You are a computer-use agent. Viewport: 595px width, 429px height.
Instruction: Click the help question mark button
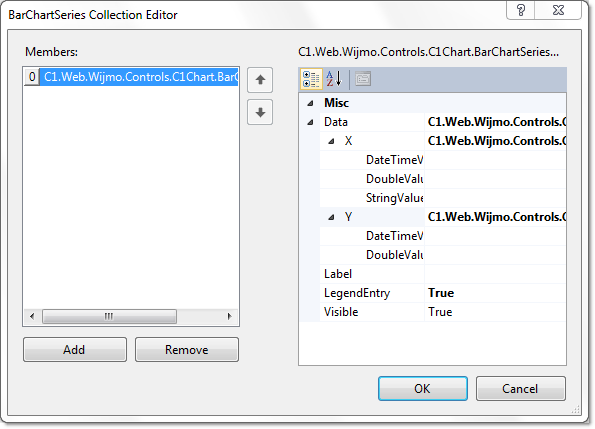pos(521,10)
